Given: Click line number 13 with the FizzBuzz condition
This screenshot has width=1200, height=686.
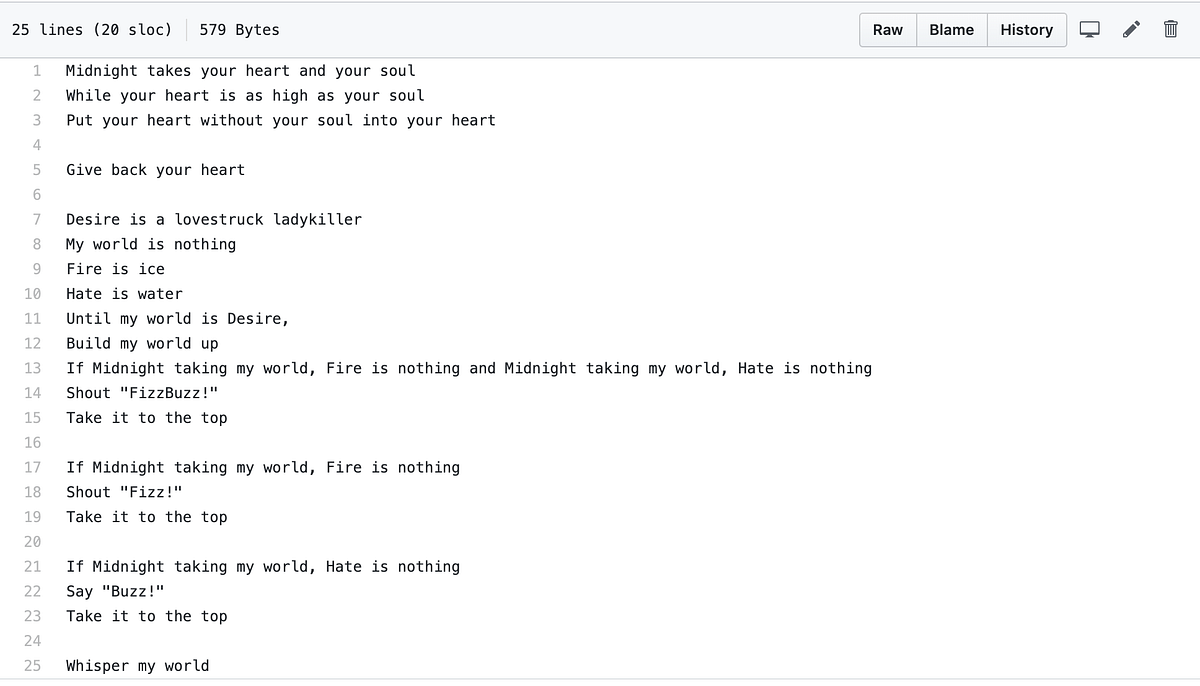Looking at the screenshot, I should point(32,368).
